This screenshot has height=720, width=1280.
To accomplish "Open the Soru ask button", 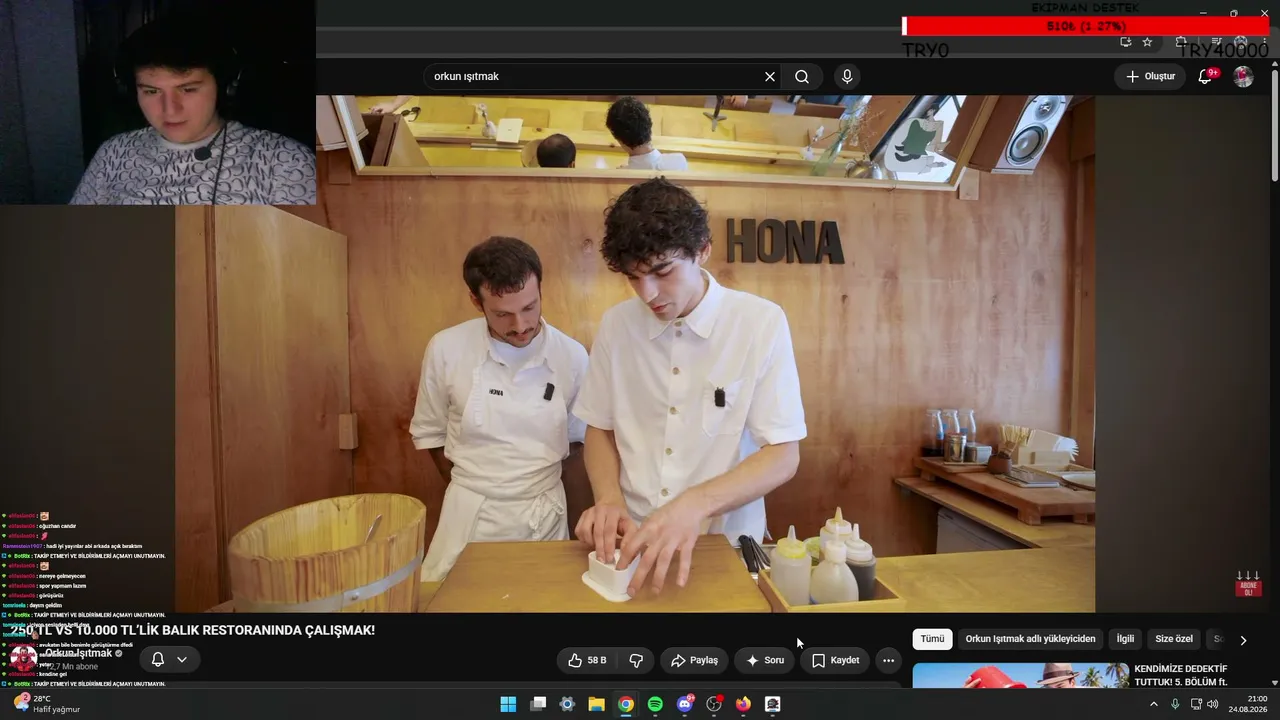I will [x=764, y=660].
